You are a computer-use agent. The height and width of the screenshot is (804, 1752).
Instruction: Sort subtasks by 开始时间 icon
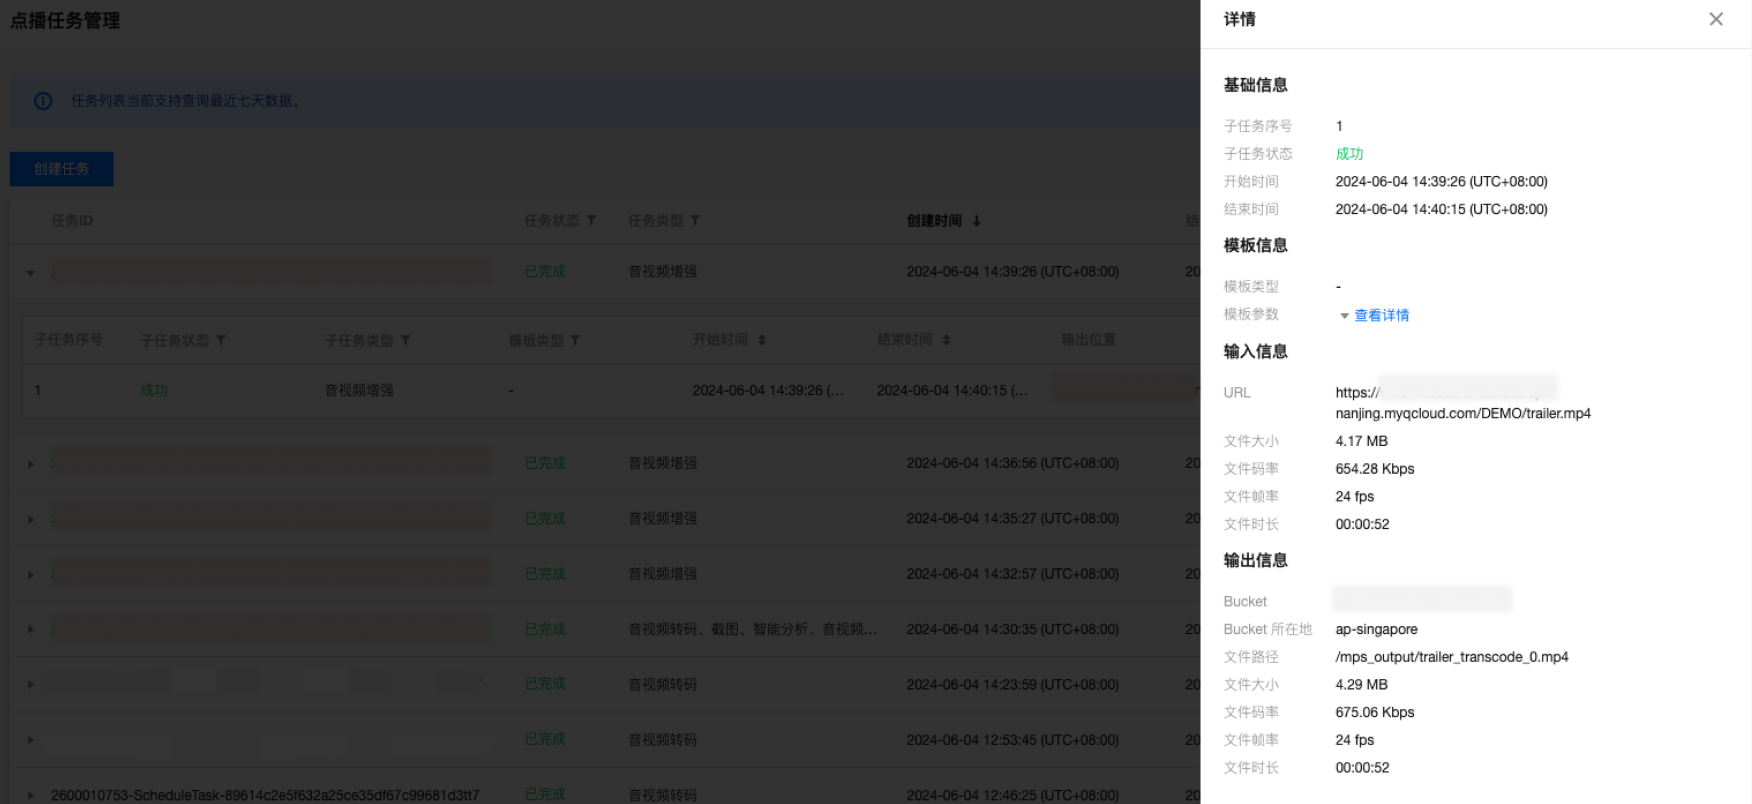click(762, 340)
